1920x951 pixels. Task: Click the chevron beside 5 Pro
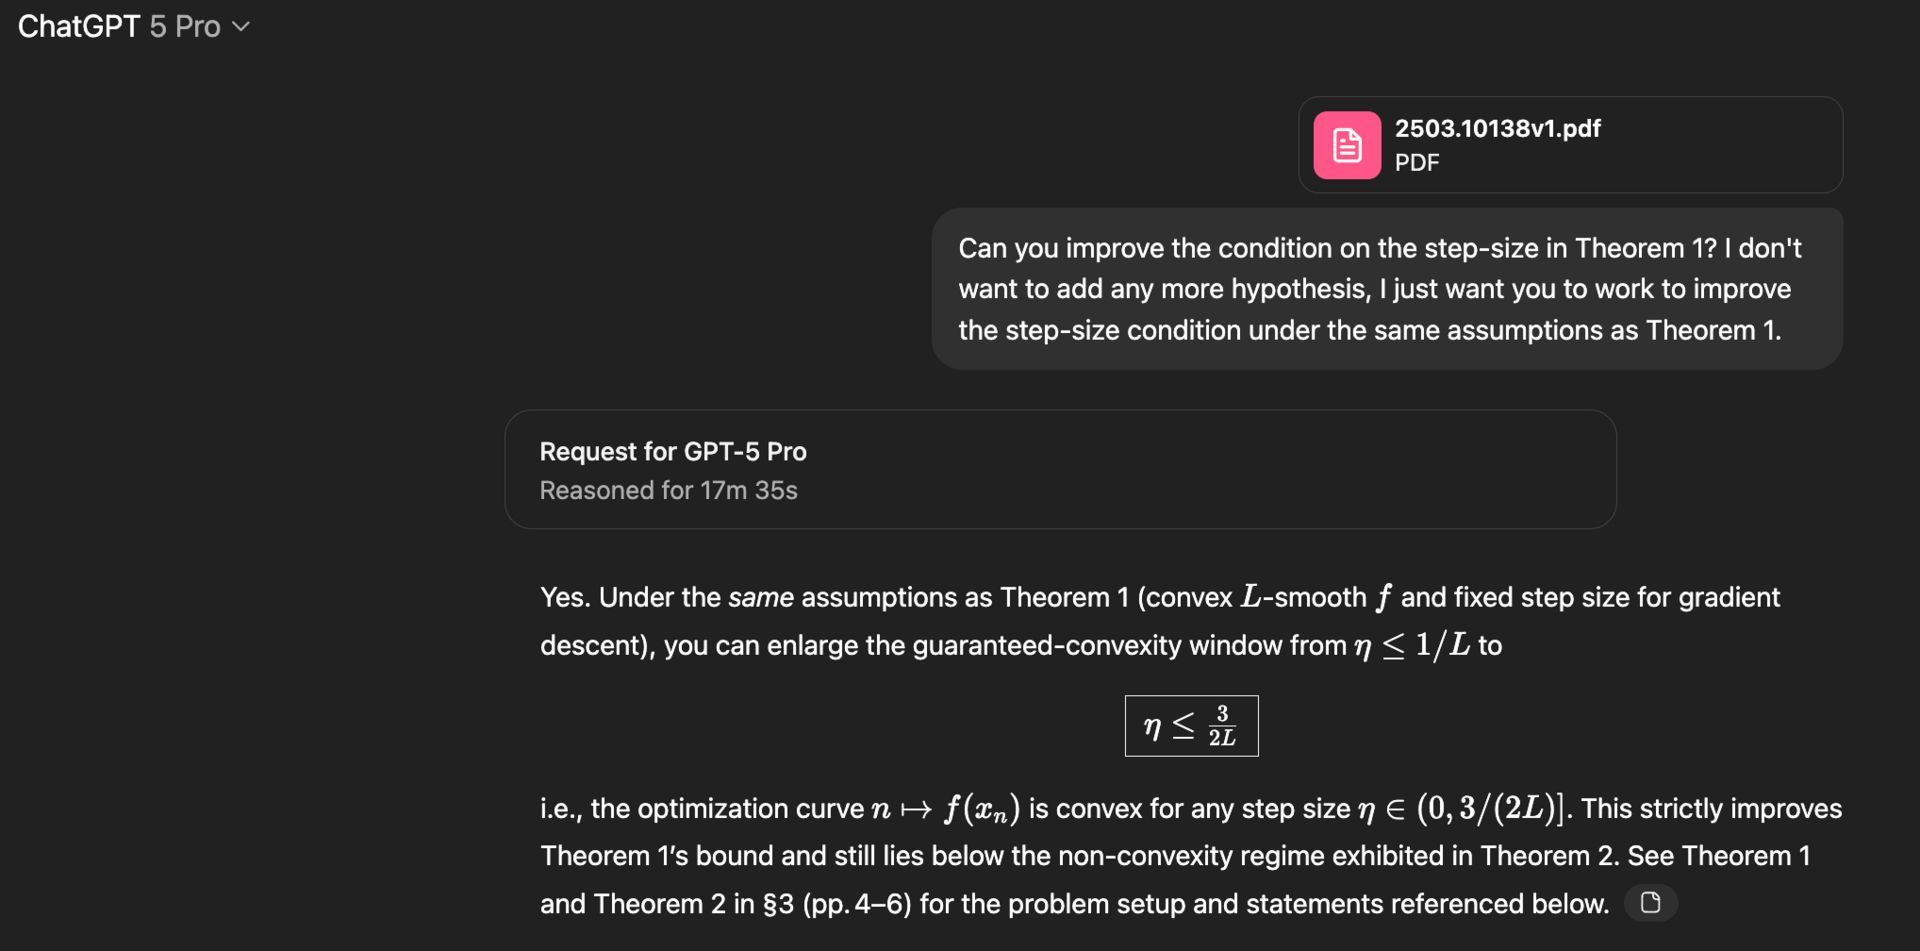tap(241, 27)
